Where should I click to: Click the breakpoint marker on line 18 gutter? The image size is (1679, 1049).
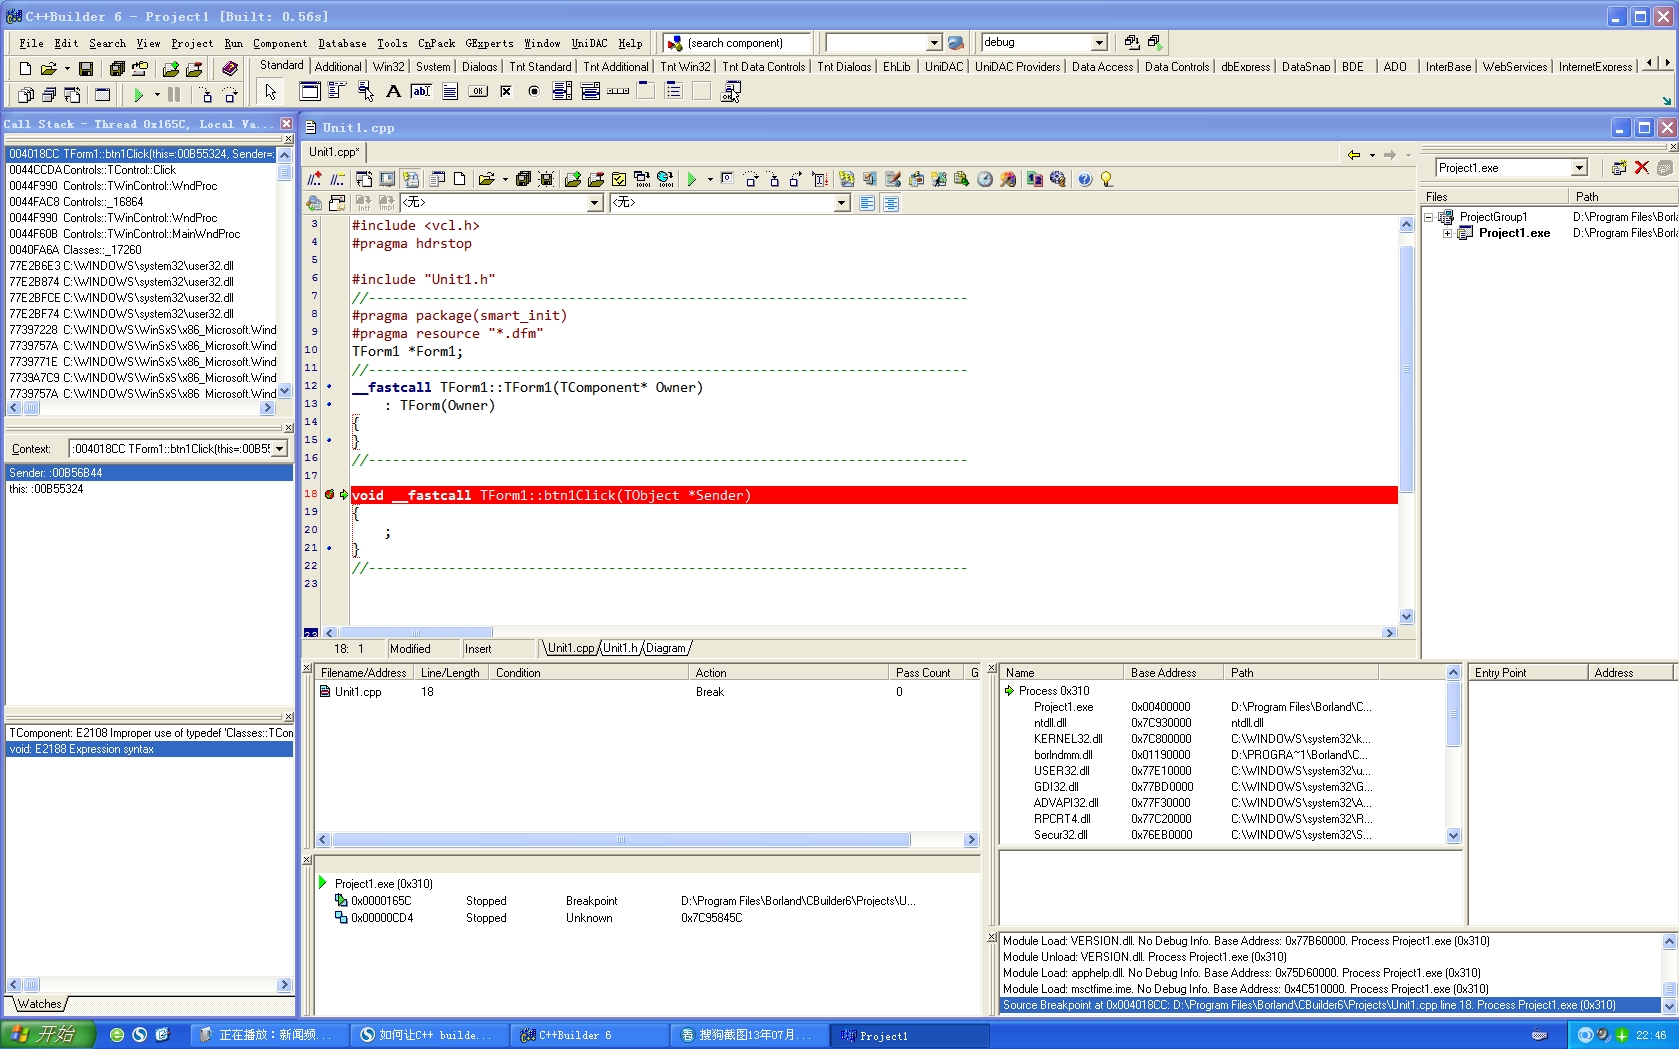point(329,495)
